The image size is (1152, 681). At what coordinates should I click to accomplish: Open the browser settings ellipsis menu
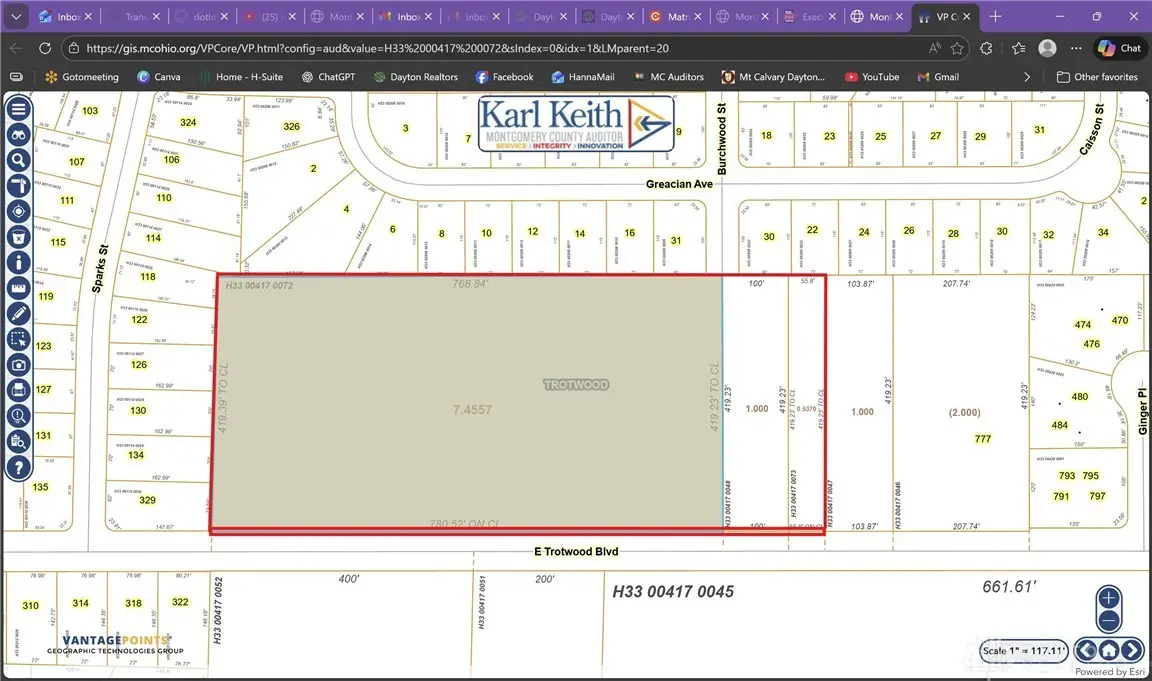(1077, 48)
